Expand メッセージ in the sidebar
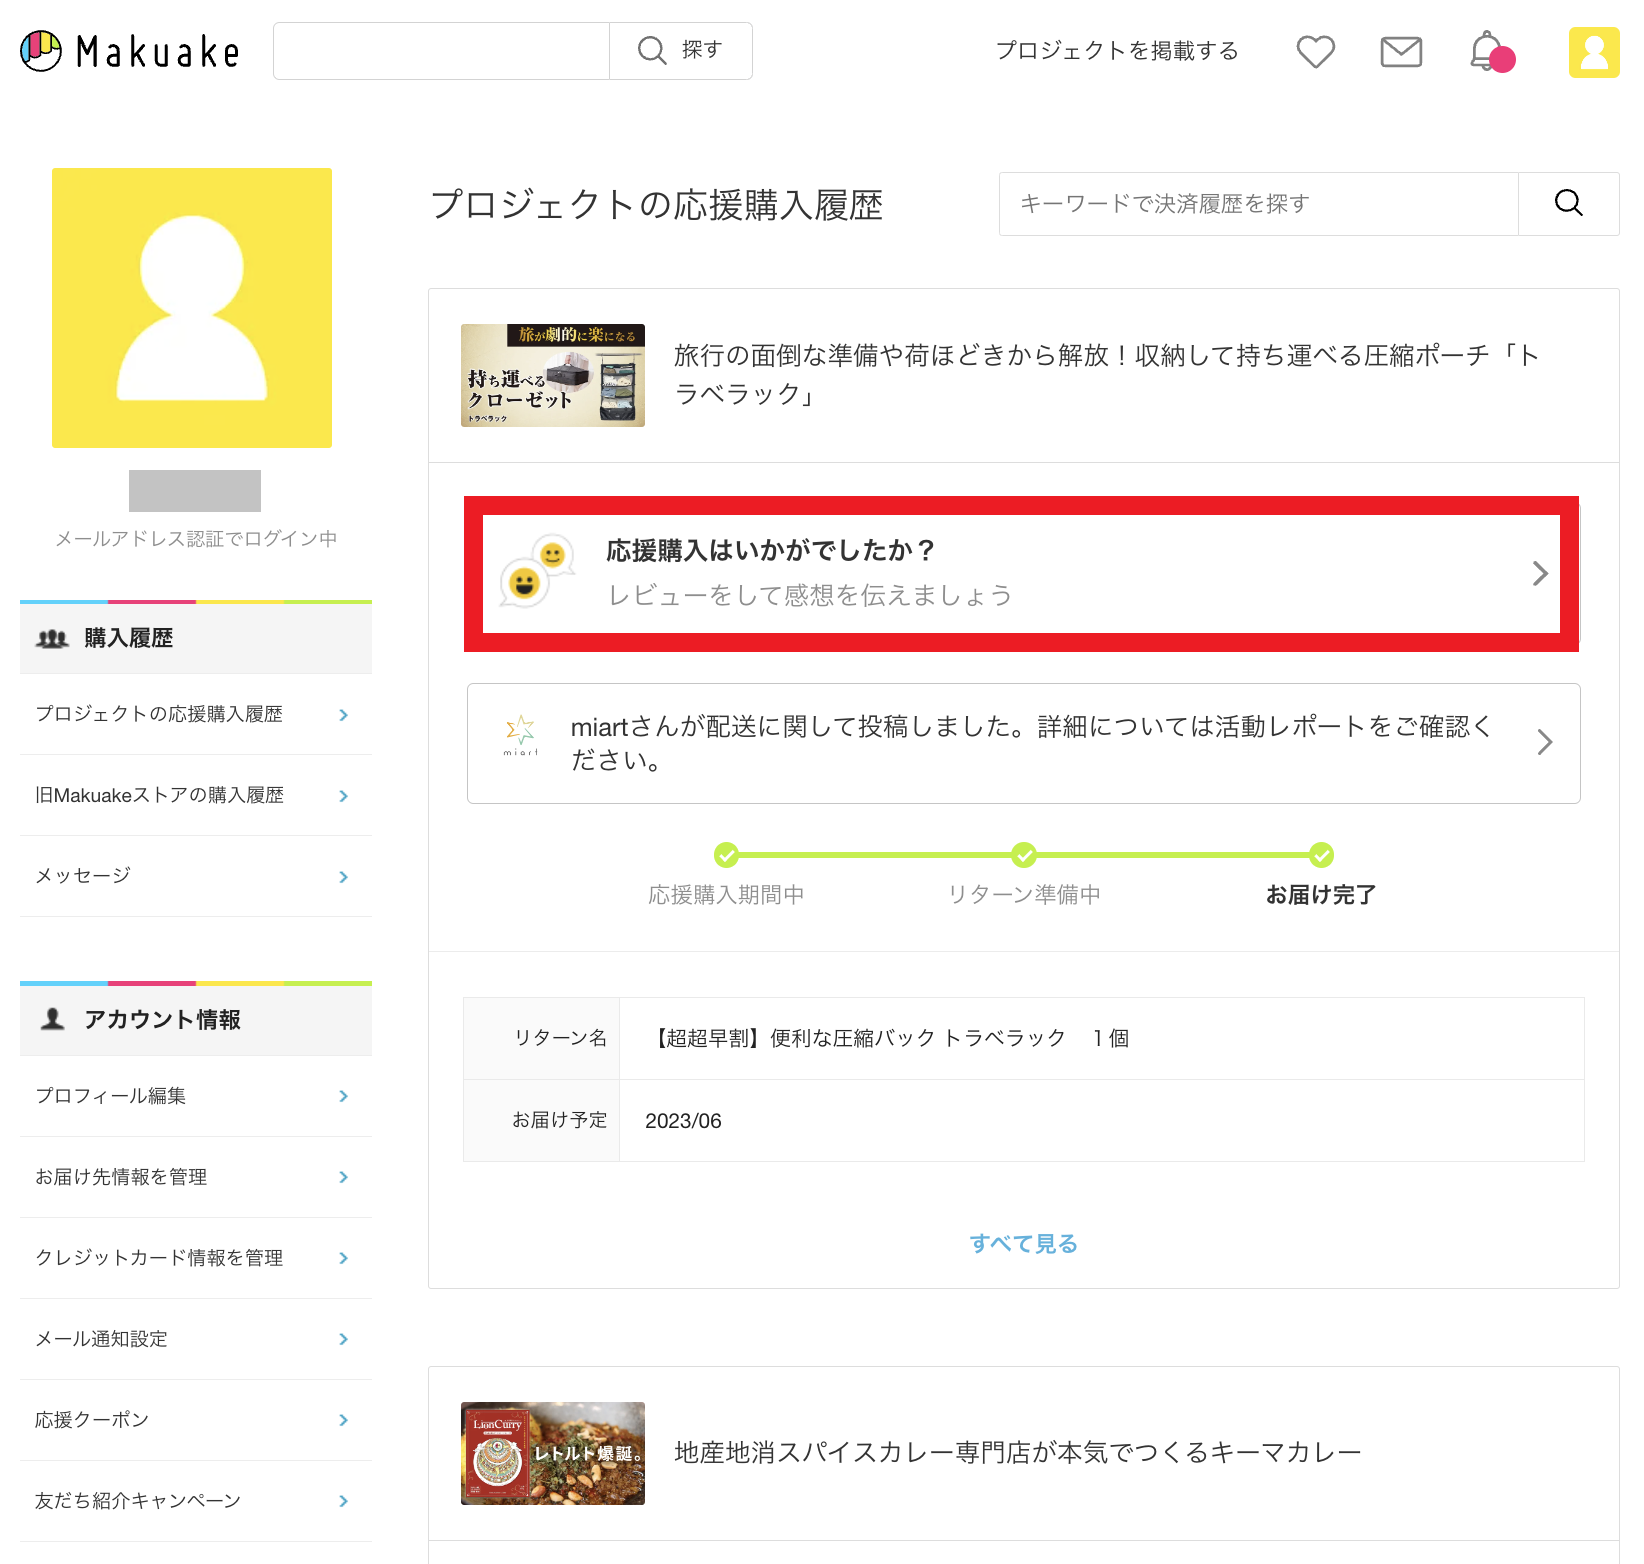 coord(343,876)
